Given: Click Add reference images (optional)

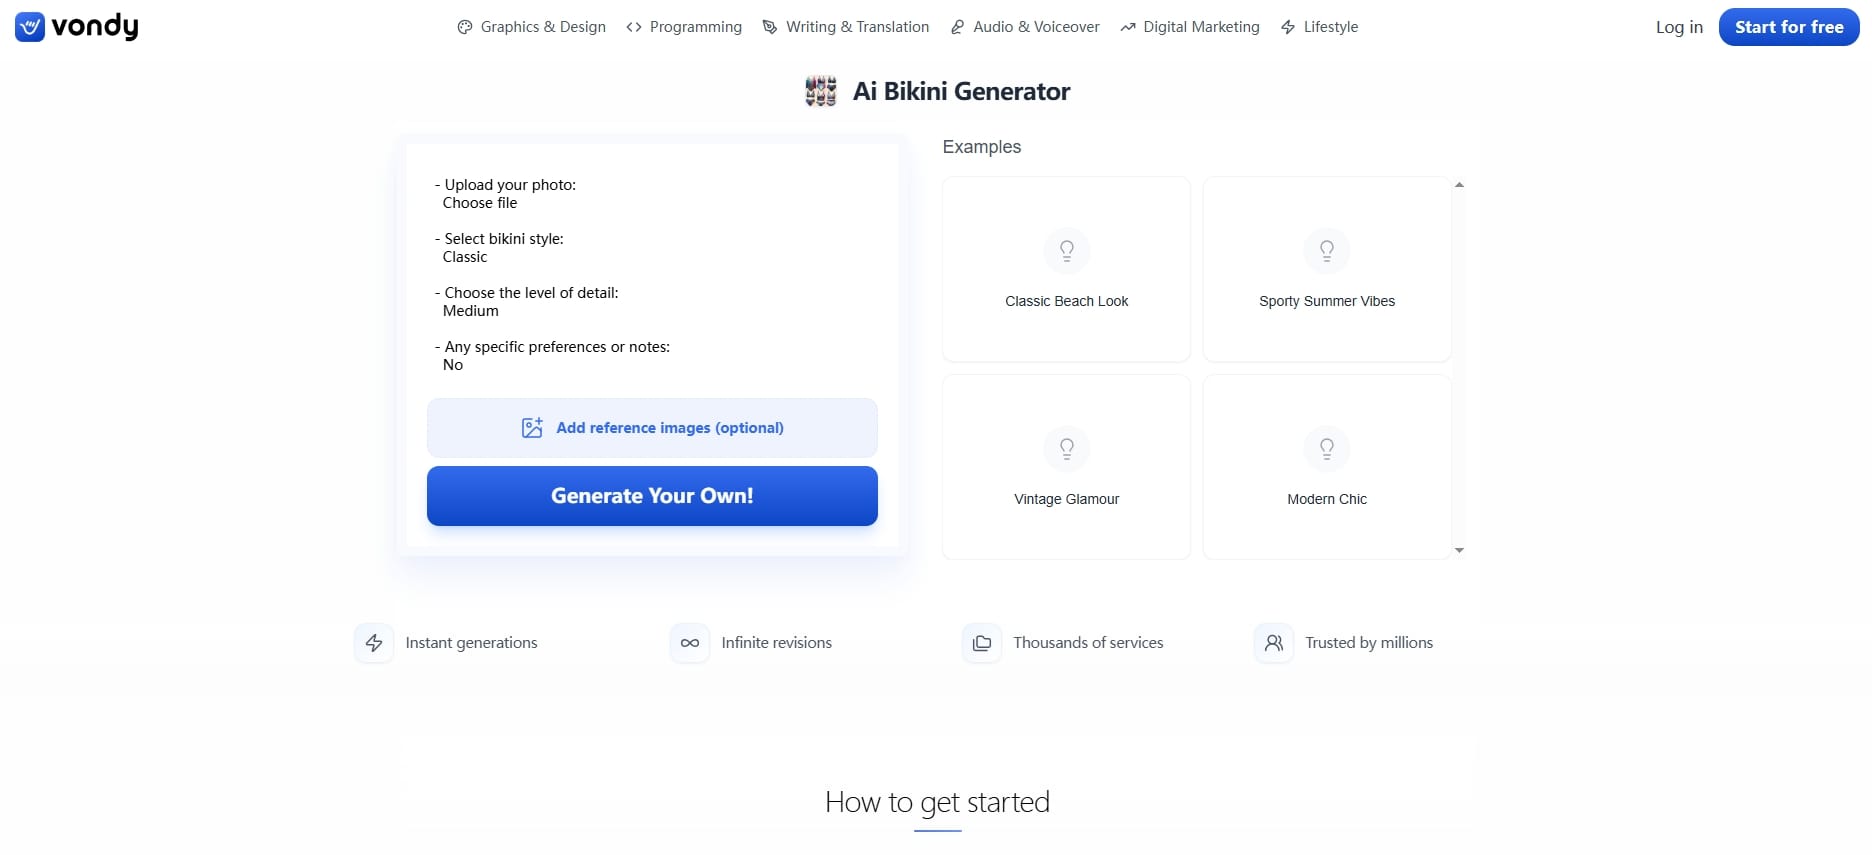Looking at the screenshot, I should click(652, 428).
